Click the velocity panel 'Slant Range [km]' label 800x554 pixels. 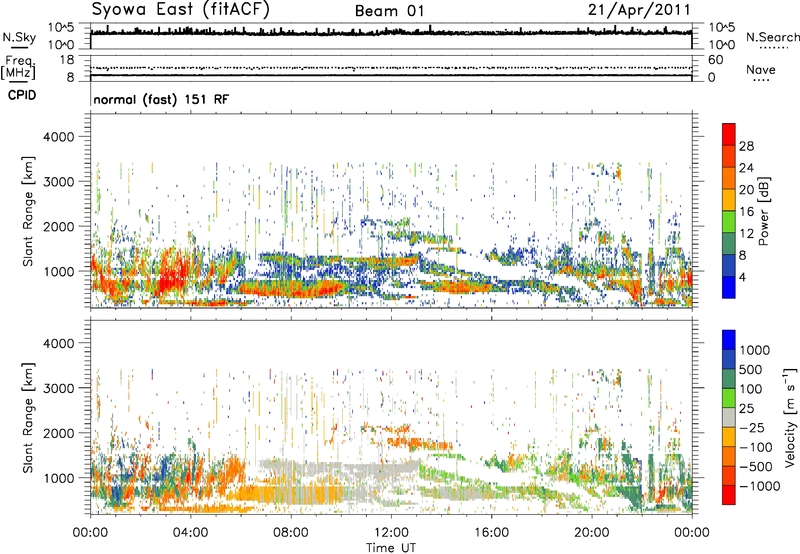[28, 417]
